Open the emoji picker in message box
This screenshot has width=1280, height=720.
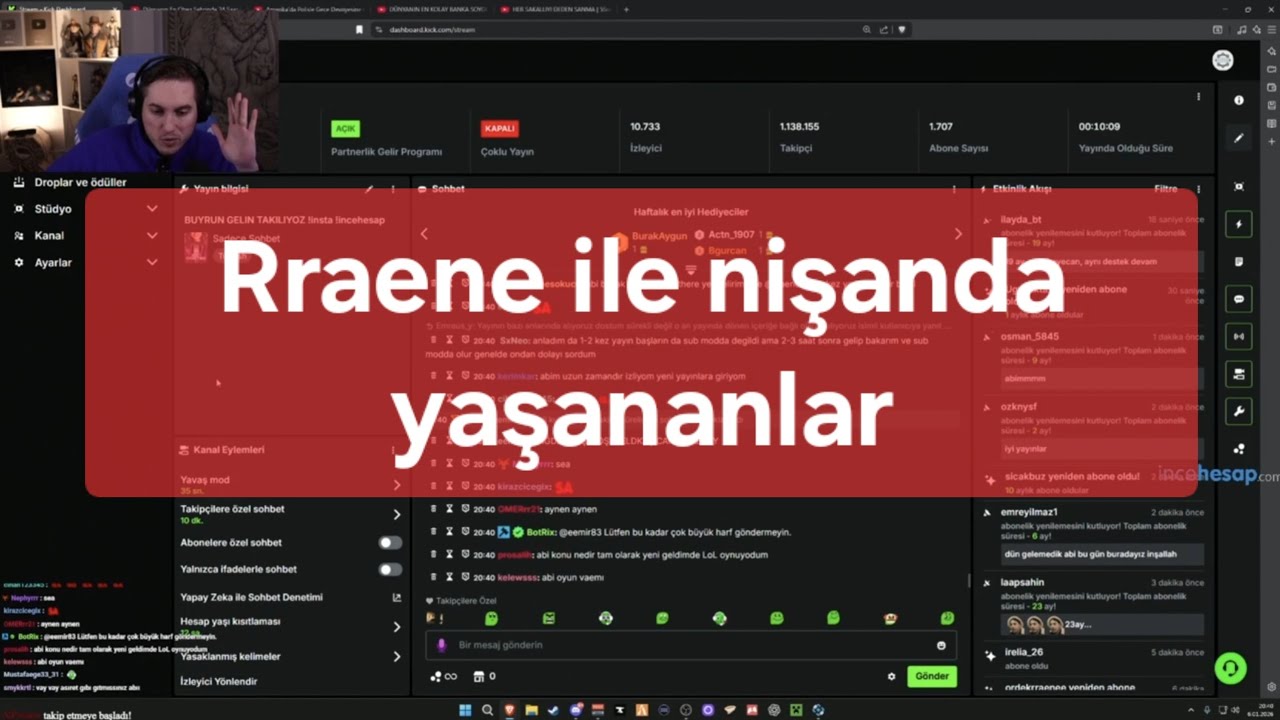[x=941, y=645]
